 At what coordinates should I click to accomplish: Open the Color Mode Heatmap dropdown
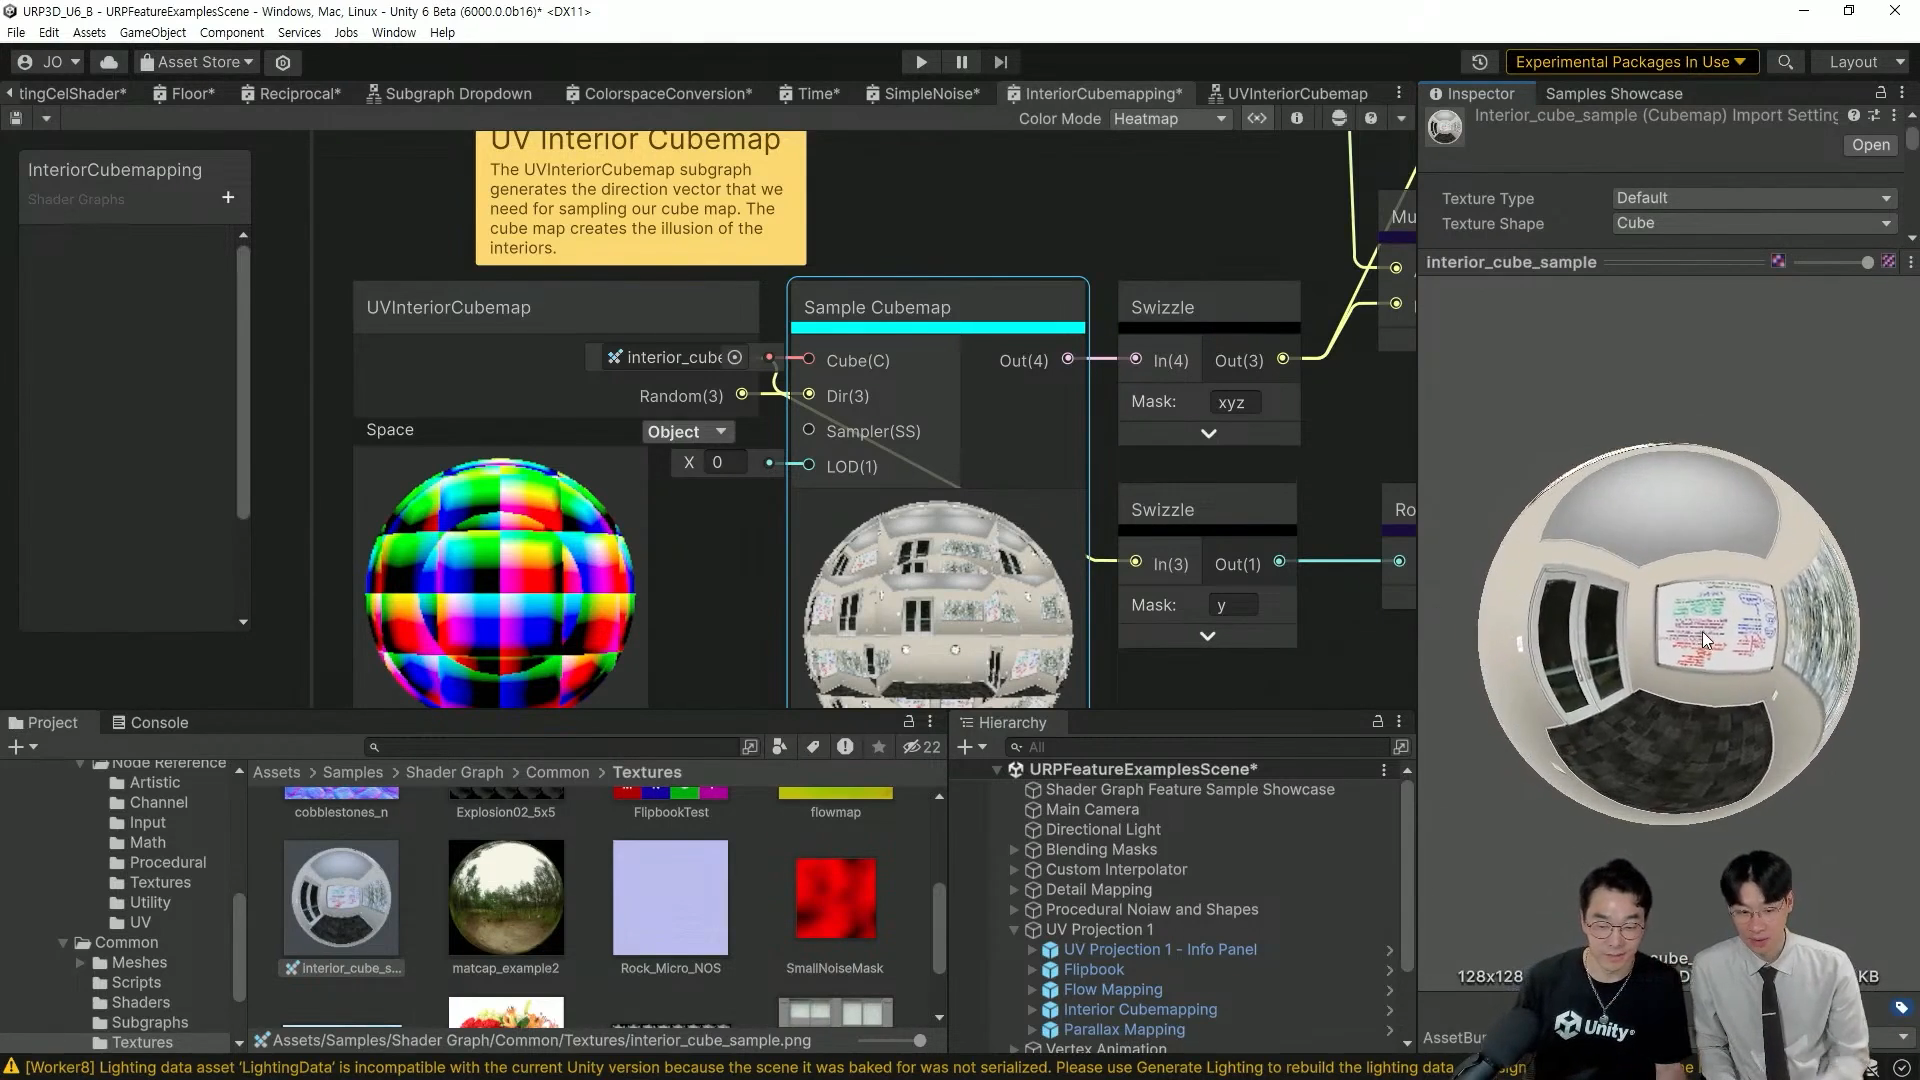click(x=1169, y=118)
